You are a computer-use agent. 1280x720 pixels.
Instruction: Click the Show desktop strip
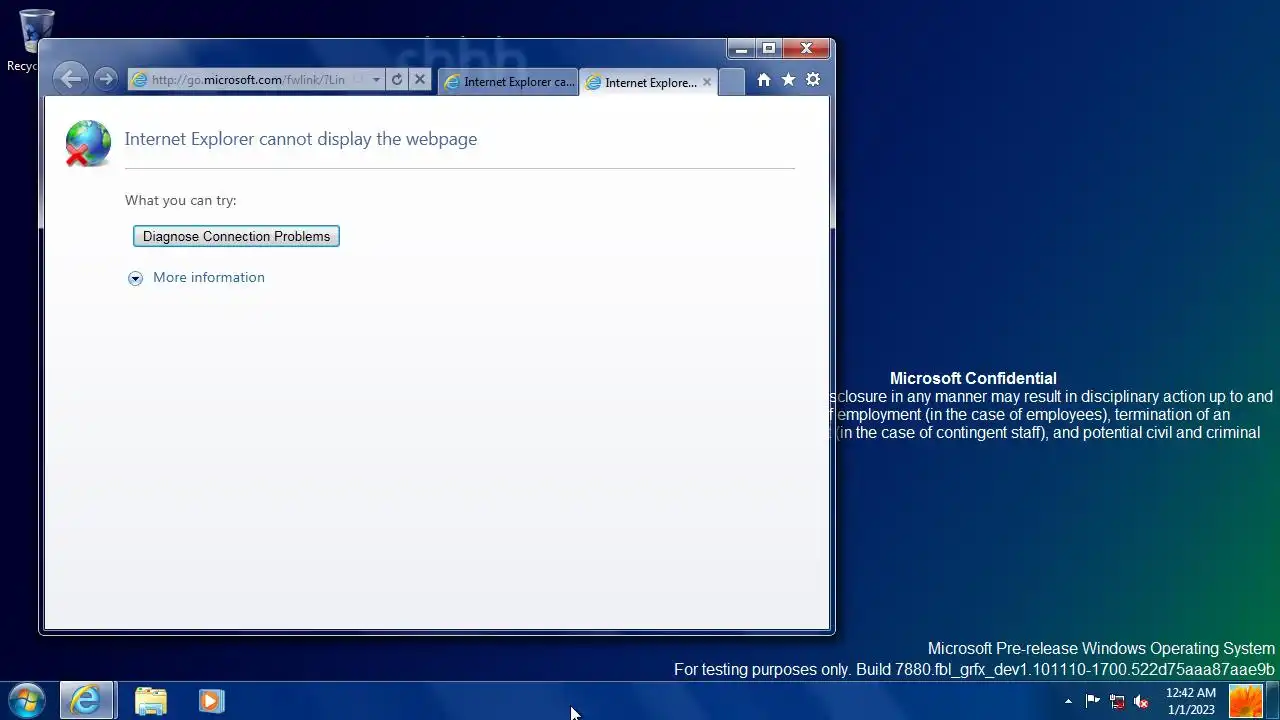(x=1273, y=701)
